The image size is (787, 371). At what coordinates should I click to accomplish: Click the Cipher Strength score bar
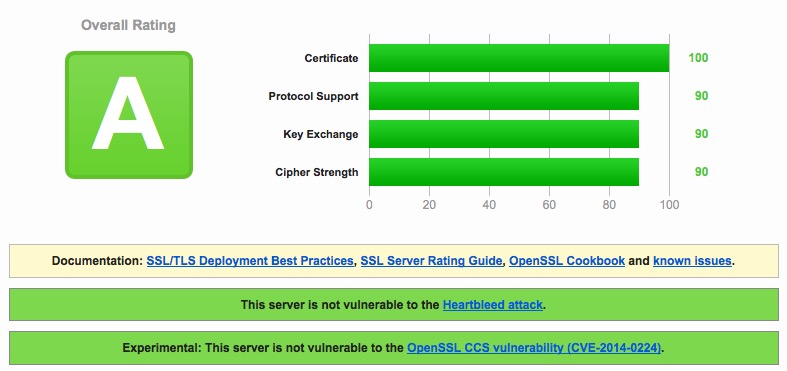(x=504, y=172)
